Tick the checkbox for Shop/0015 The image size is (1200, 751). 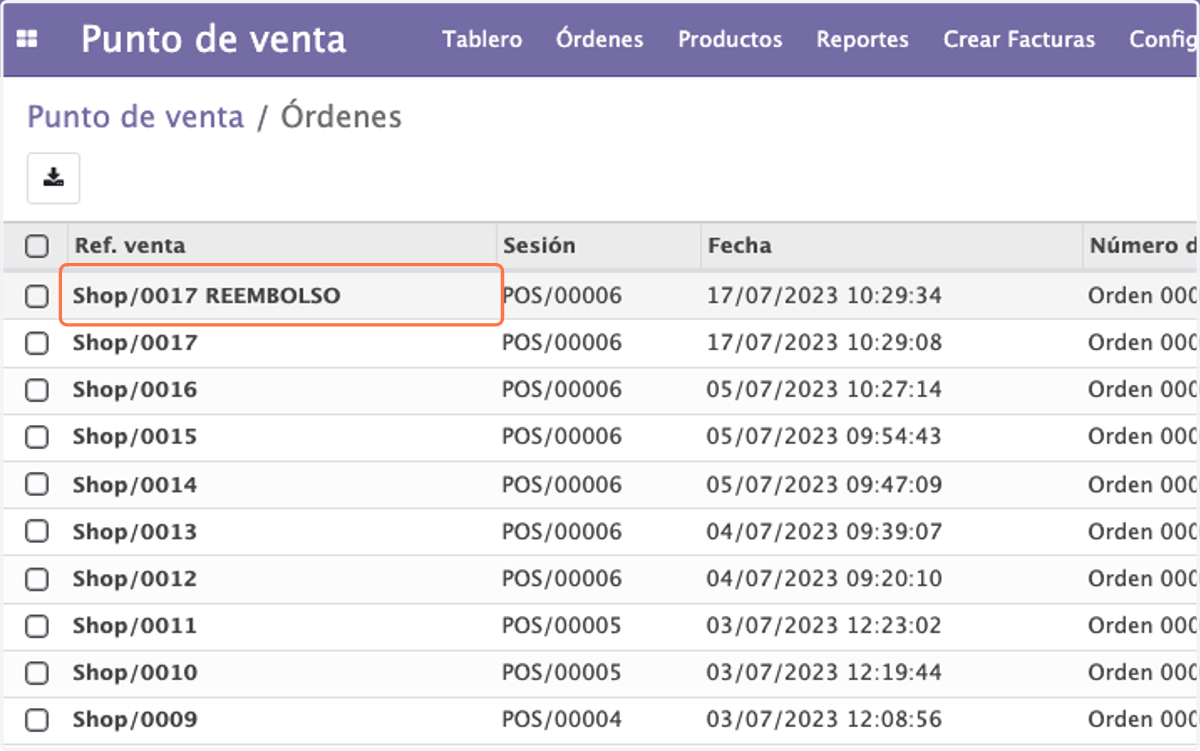coord(37,437)
